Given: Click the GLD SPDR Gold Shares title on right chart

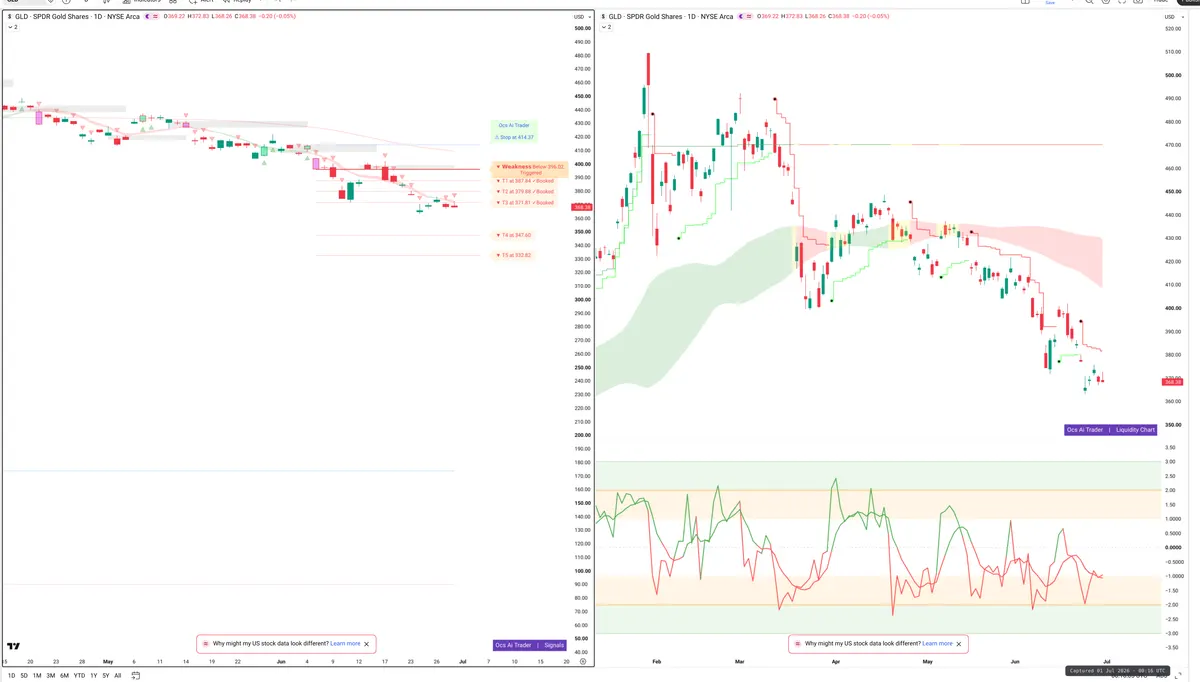Looking at the screenshot, I should pyautogui.click(x=670, y=17).
